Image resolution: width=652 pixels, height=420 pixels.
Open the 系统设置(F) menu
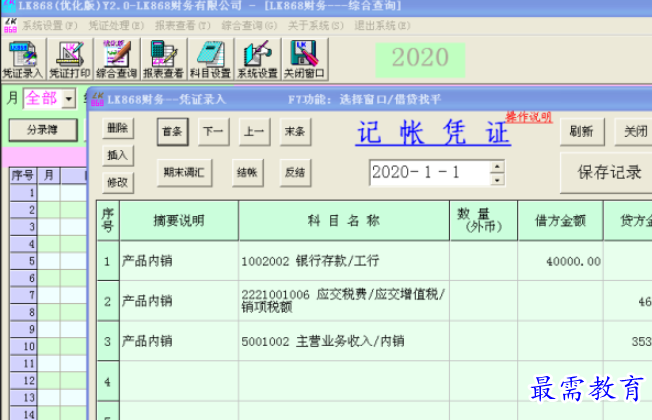pos(50,26)
